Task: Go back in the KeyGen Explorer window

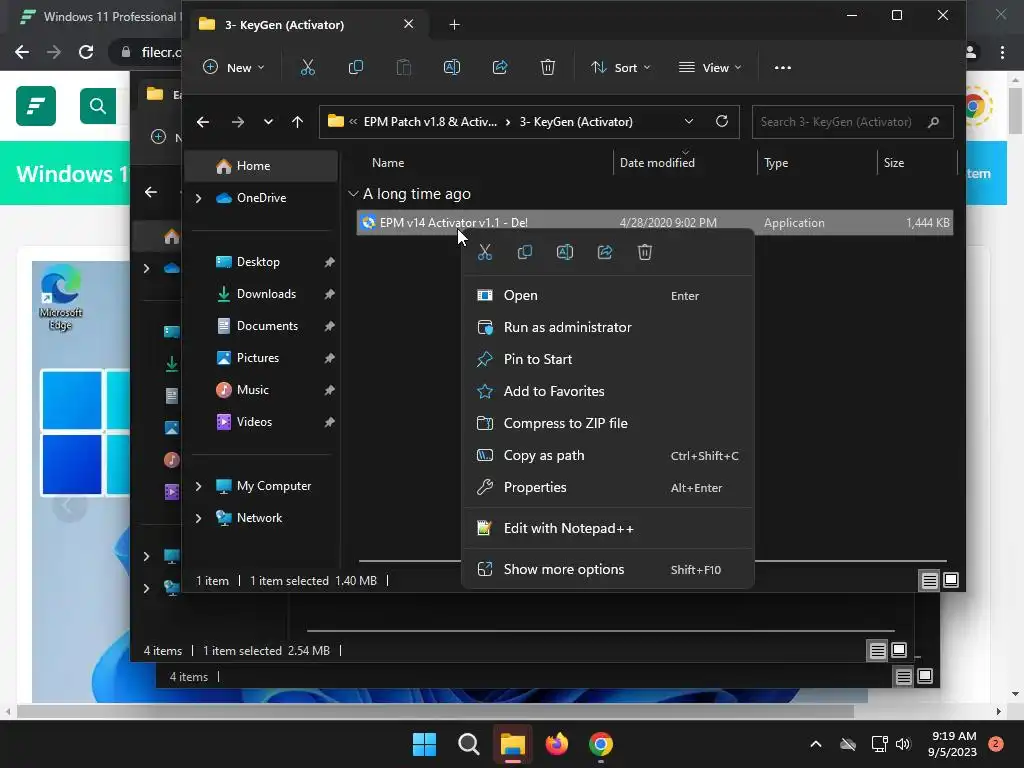Action: [x=203, y=122]
